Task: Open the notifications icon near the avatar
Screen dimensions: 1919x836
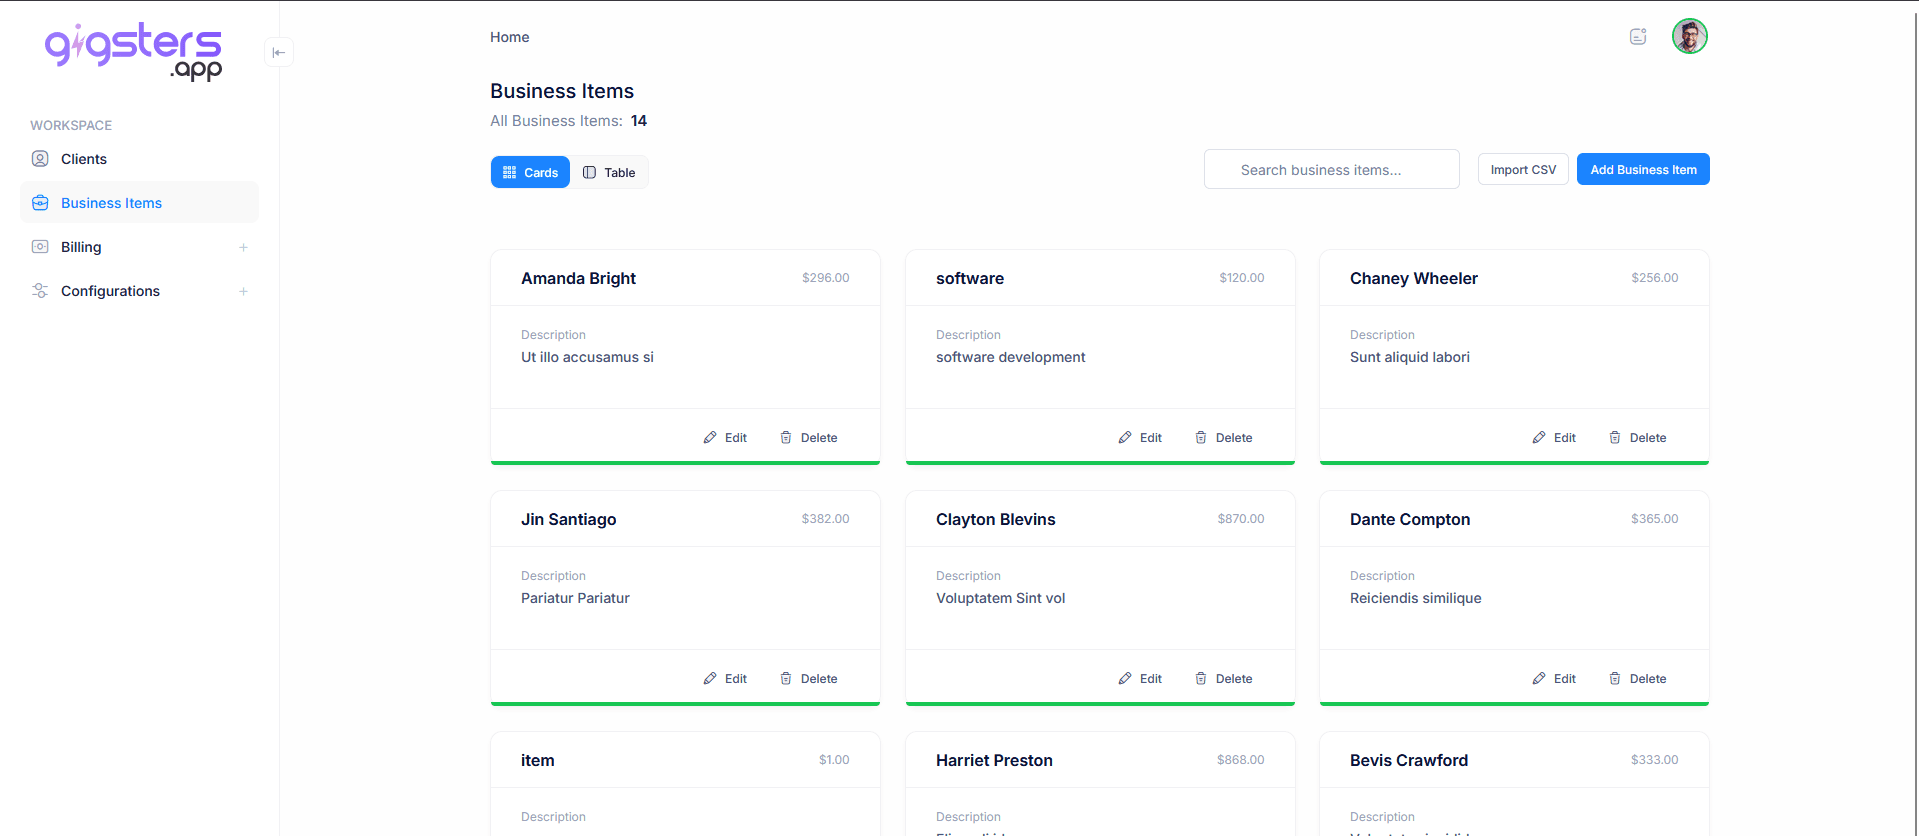Action: pyautogui.click(x=1638, y=37)
